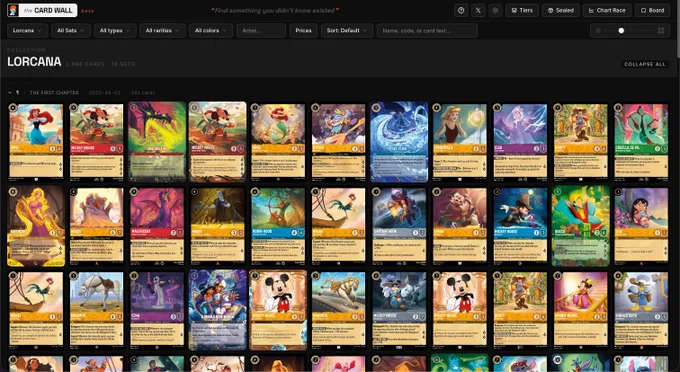Screen dimensions: 680x372
Task: Open the Minnie Mouse card
Action: pos(581,310)
